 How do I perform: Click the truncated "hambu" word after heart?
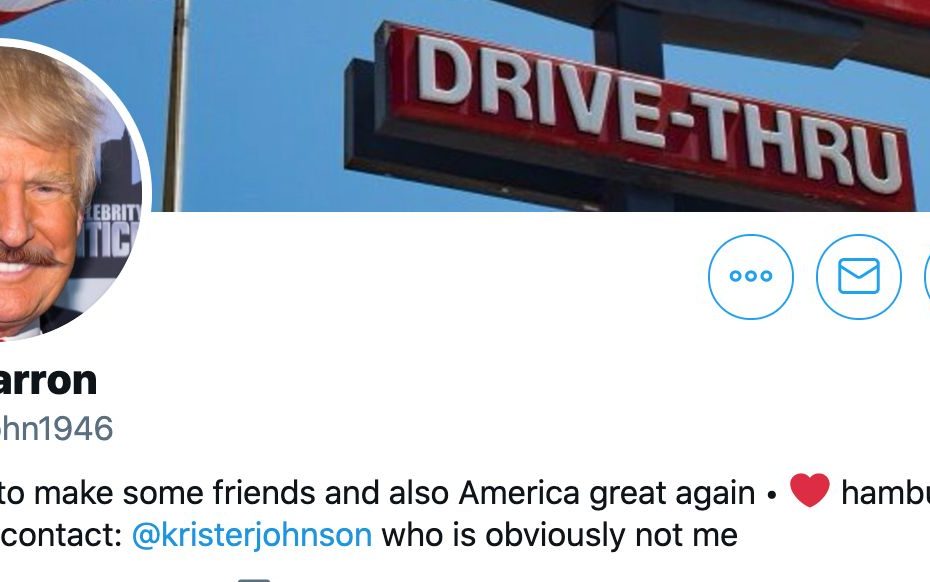(885, 492)
